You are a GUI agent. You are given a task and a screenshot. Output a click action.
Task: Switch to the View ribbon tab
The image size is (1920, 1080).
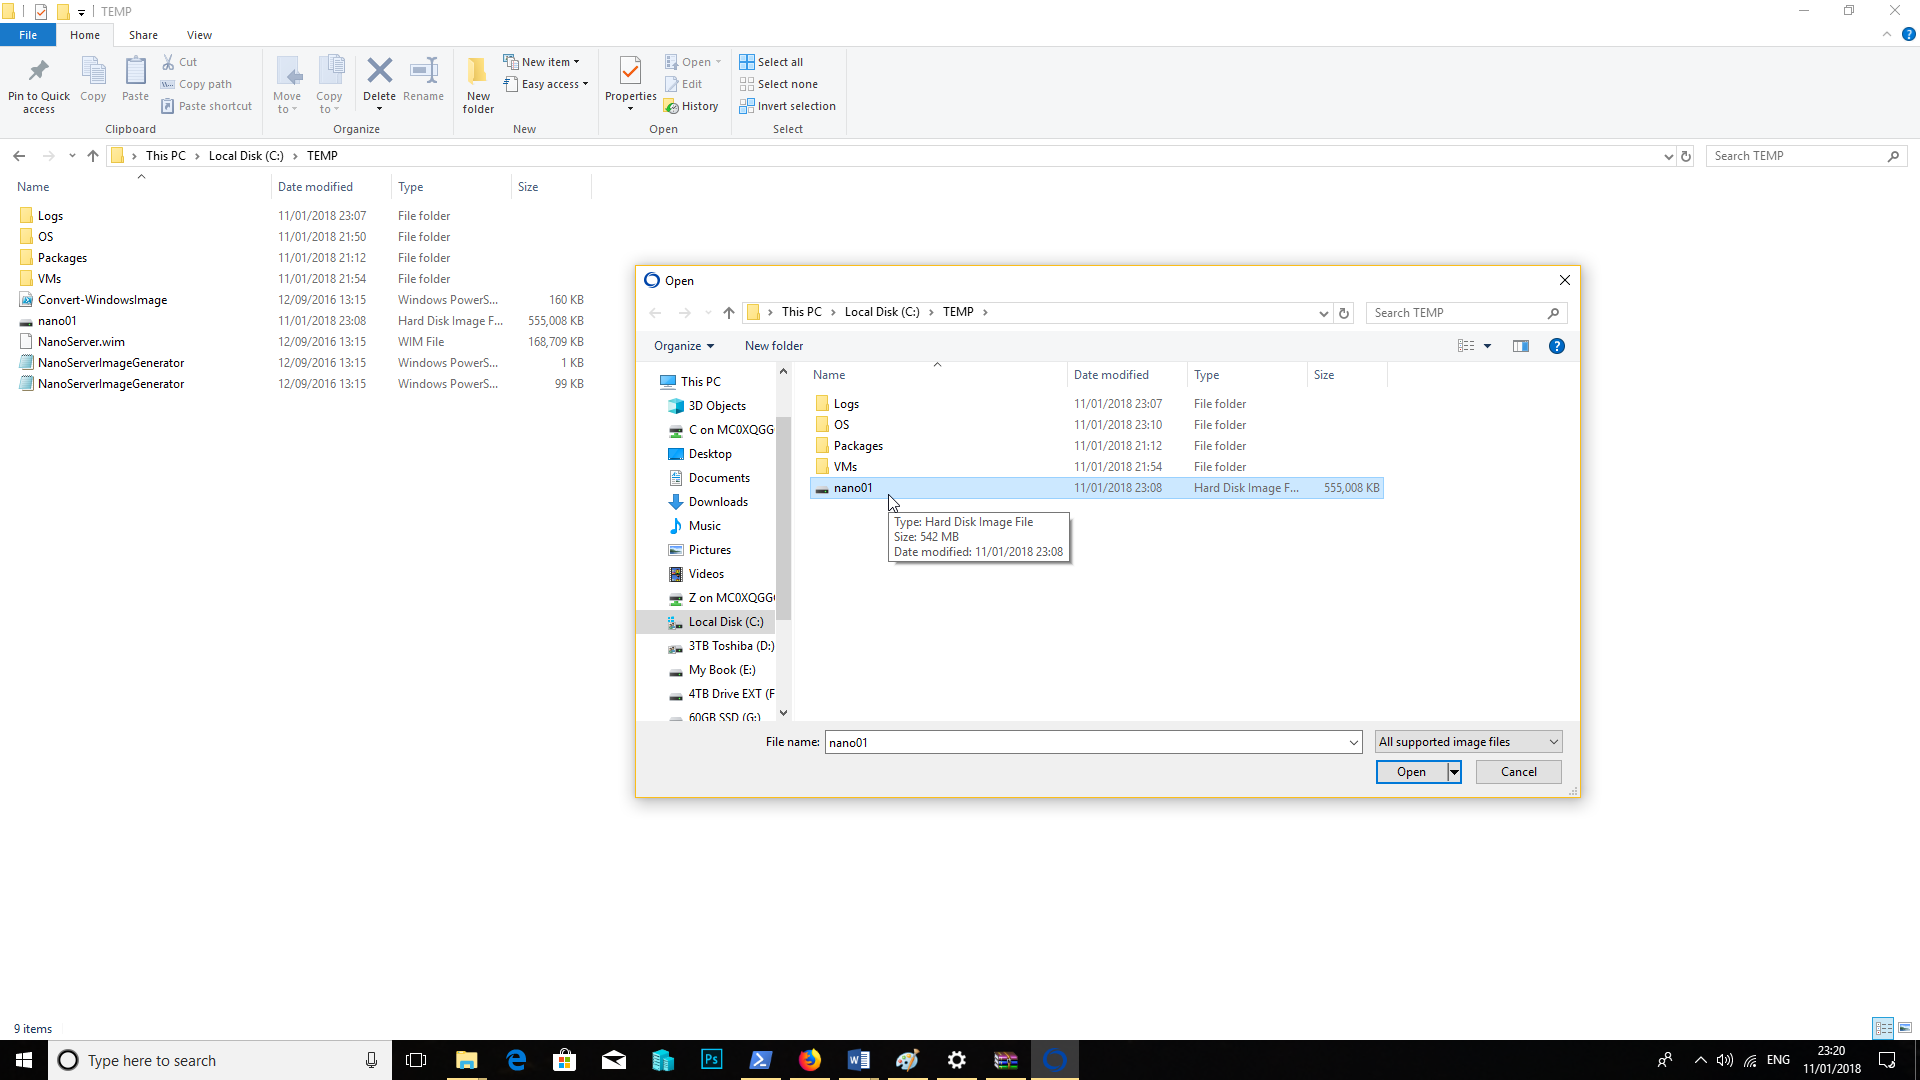point(199,35)
